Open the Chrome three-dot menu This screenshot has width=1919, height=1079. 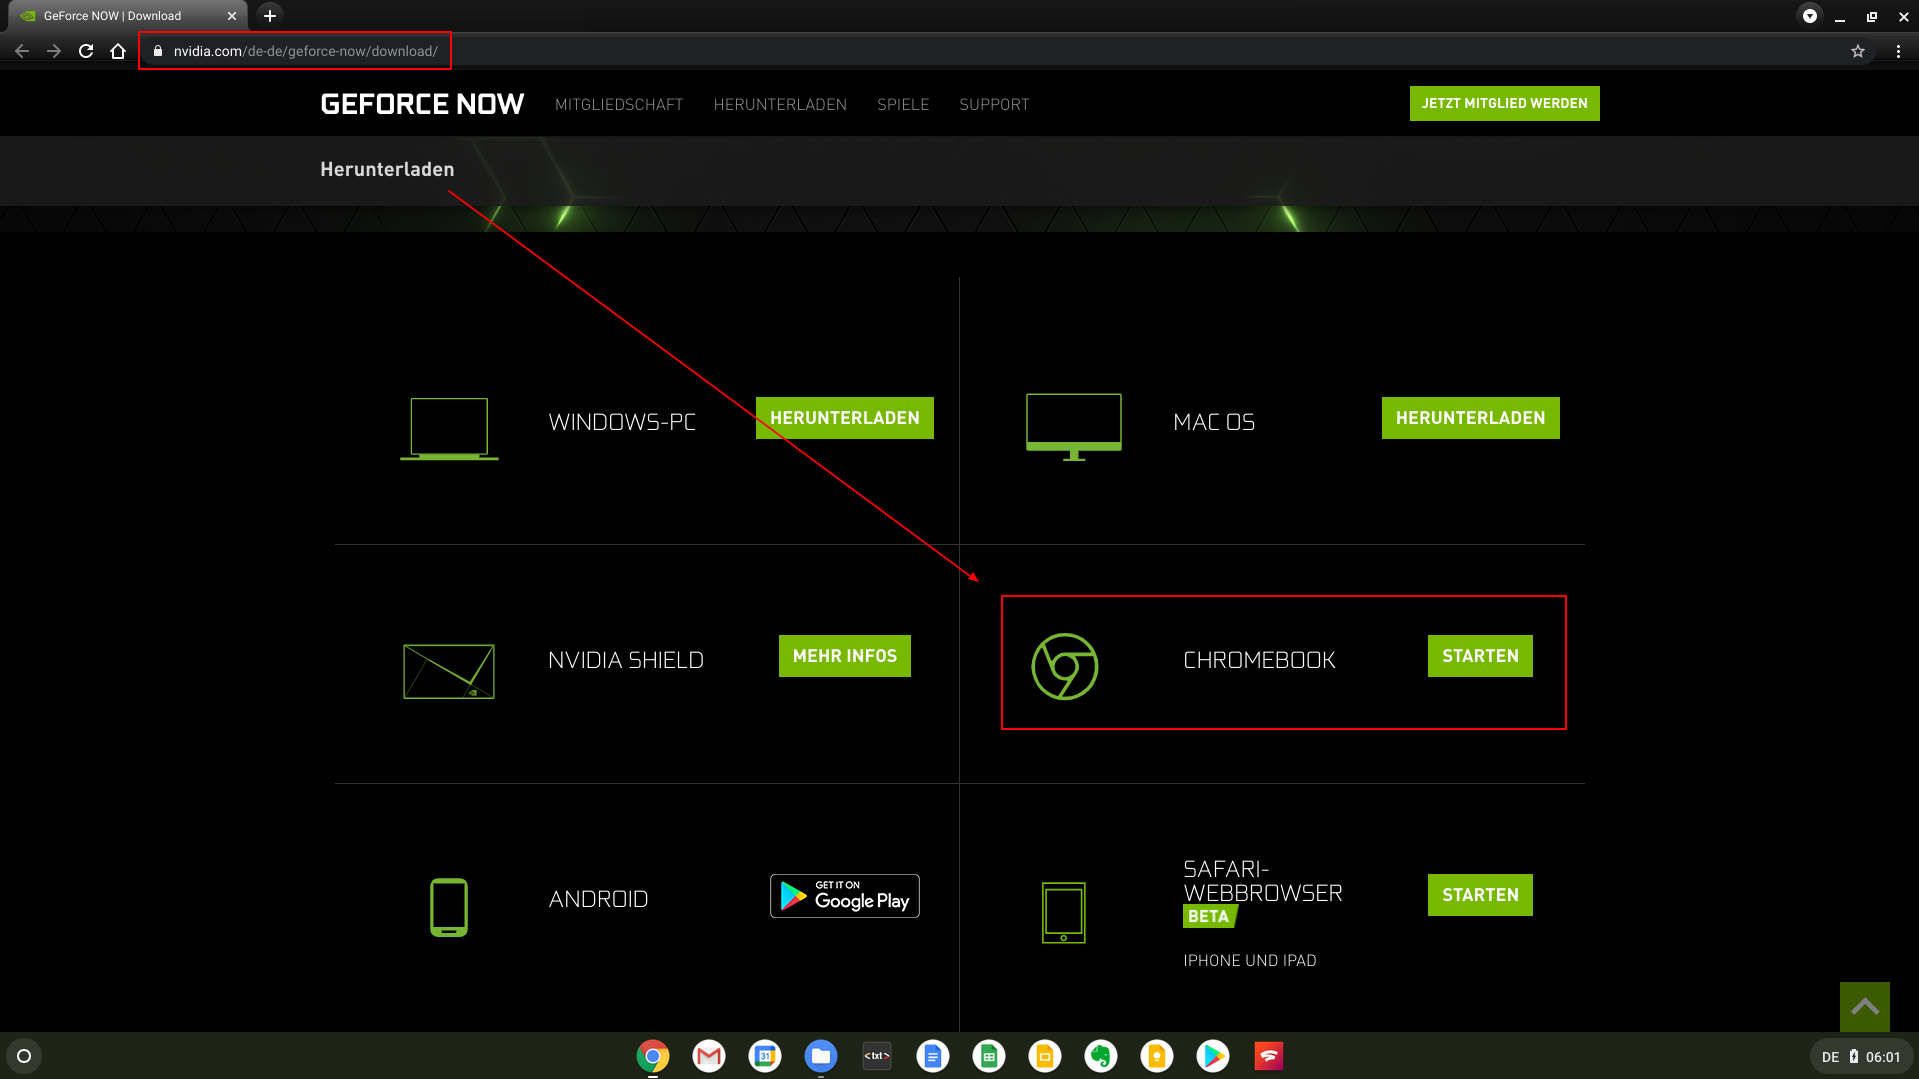(x=1898, y=51)
